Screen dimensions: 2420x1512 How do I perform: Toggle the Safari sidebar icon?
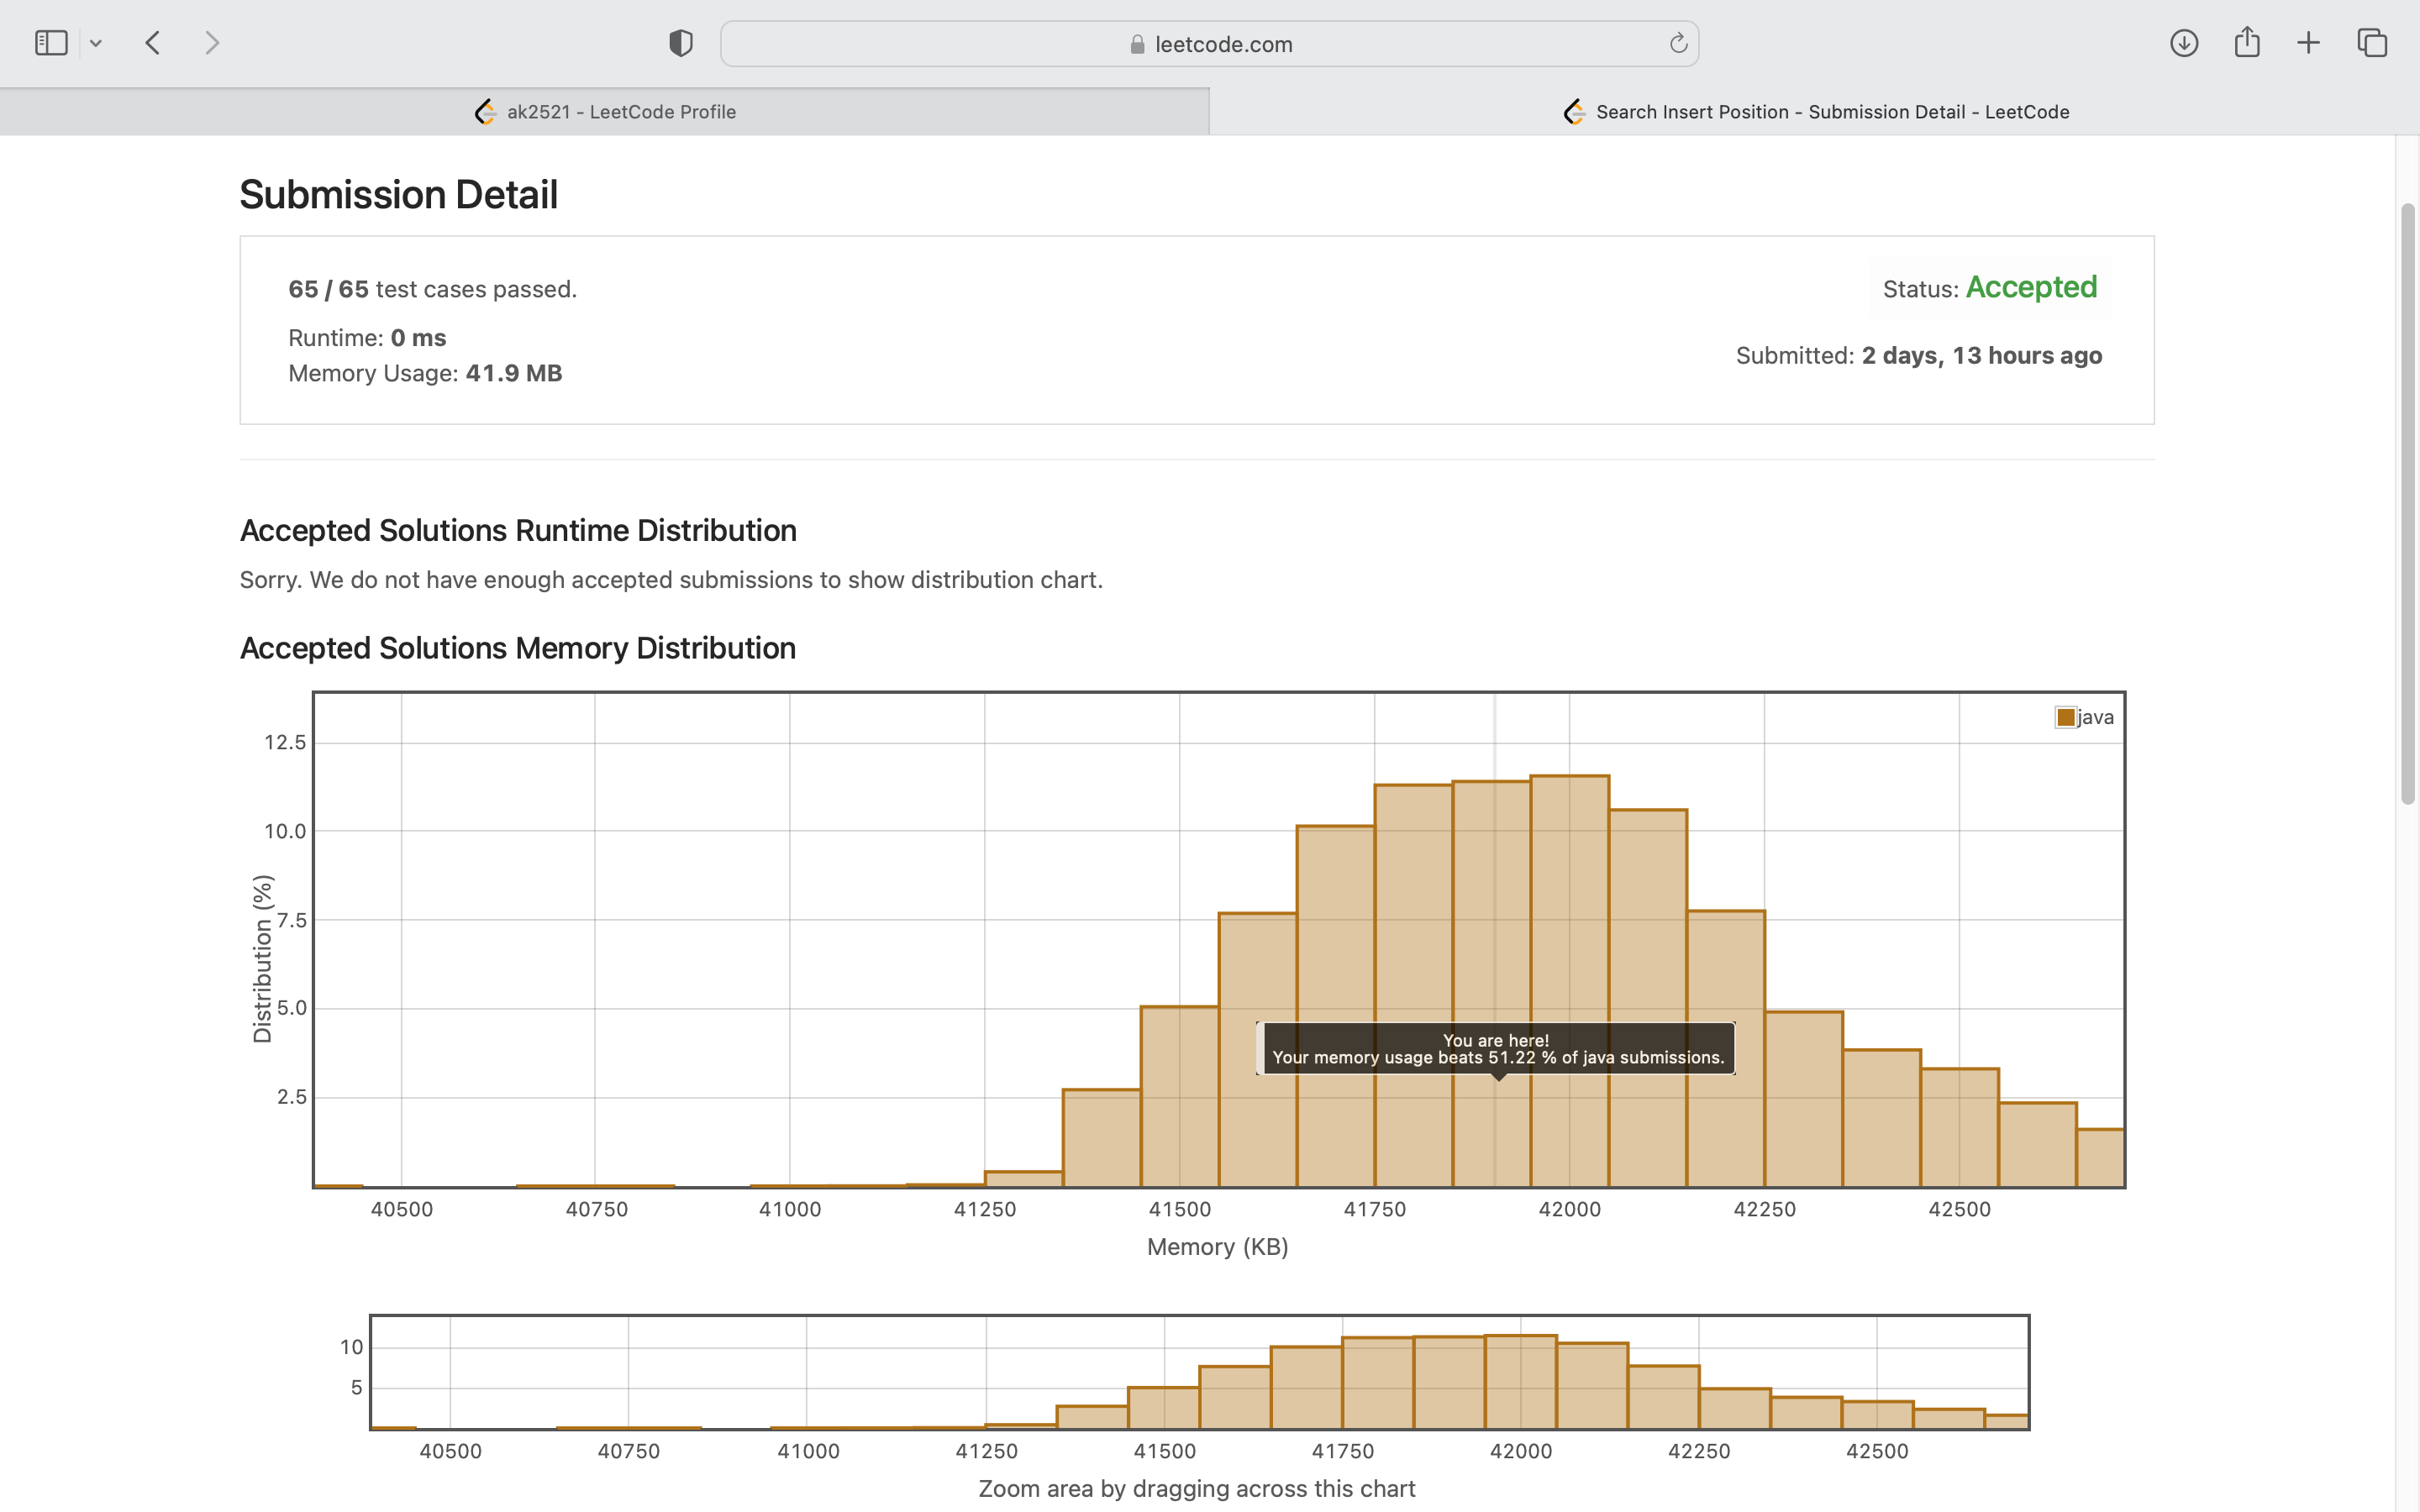point(51,43)
